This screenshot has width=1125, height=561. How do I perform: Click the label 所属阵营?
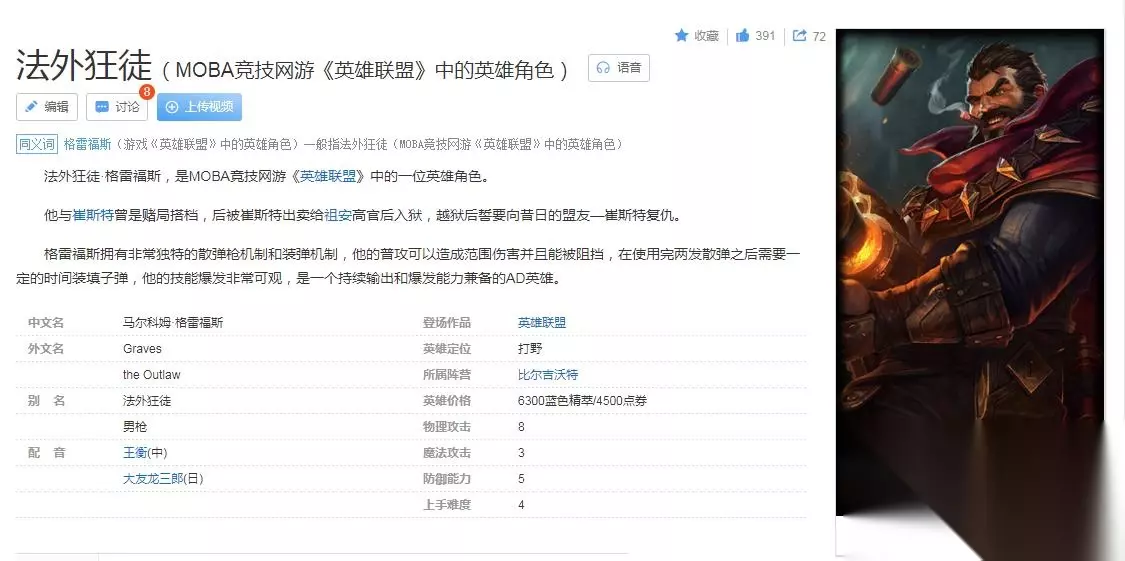(x=447, y=374)
